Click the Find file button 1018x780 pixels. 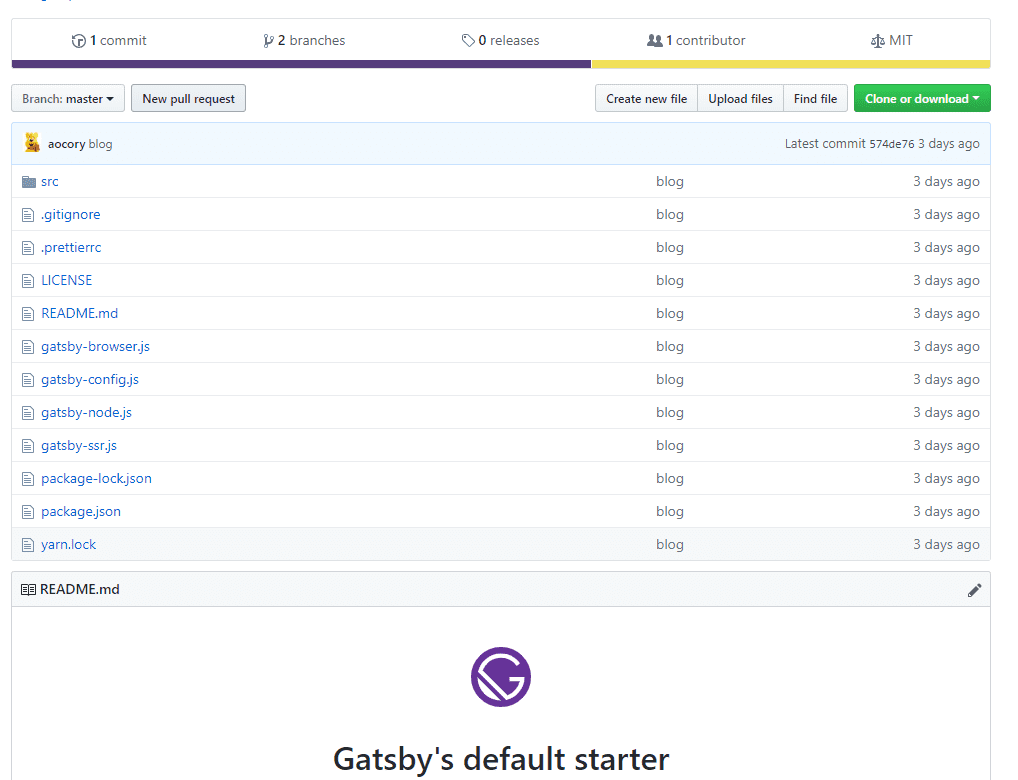tap(815, 98)
